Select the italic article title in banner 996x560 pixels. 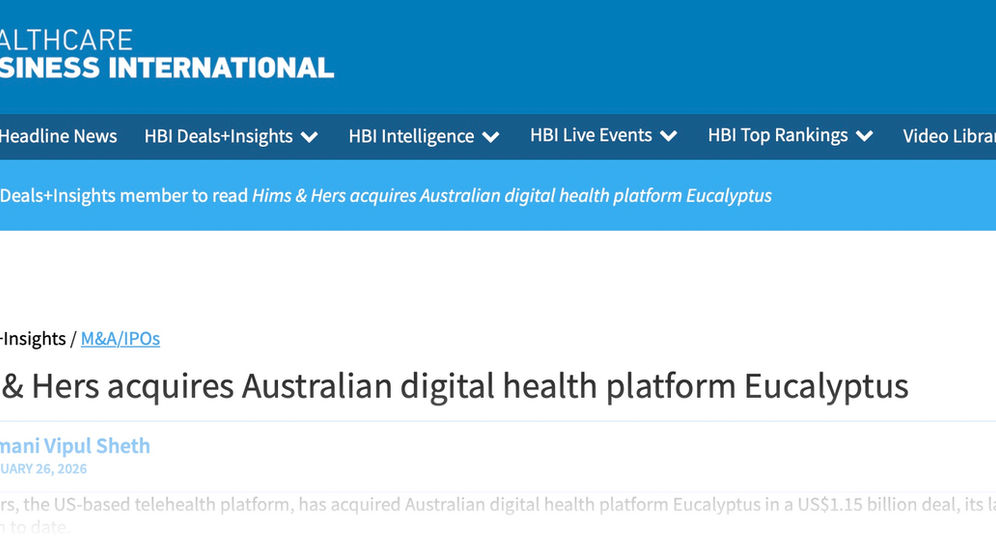click(x=512, y=196)
